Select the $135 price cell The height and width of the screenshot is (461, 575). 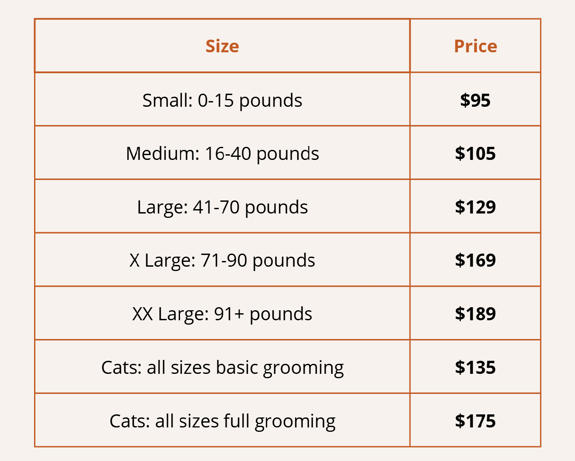click(476, 367)
